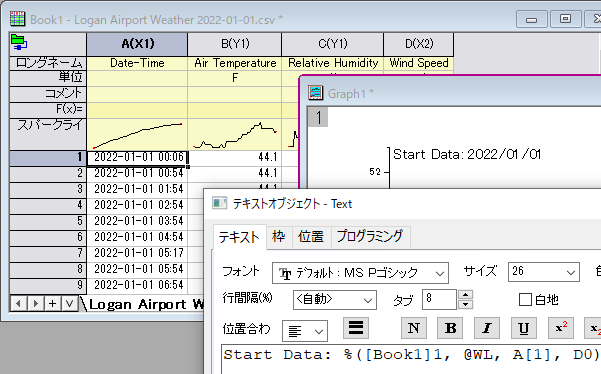
Task: Enable the 白地 checkbox
Action: coord(525,299)
